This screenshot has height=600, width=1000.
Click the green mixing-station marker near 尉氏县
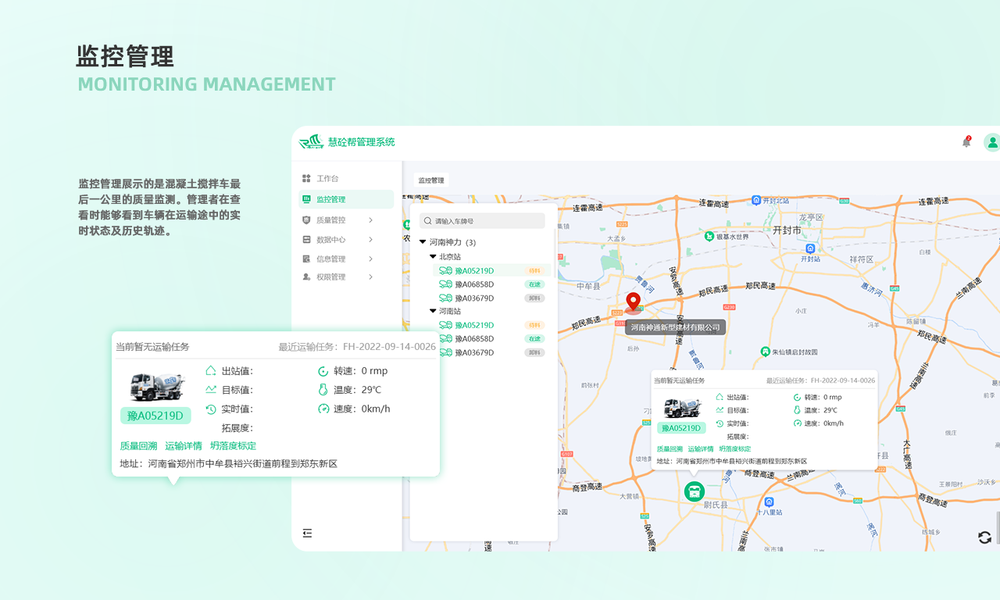694,492
